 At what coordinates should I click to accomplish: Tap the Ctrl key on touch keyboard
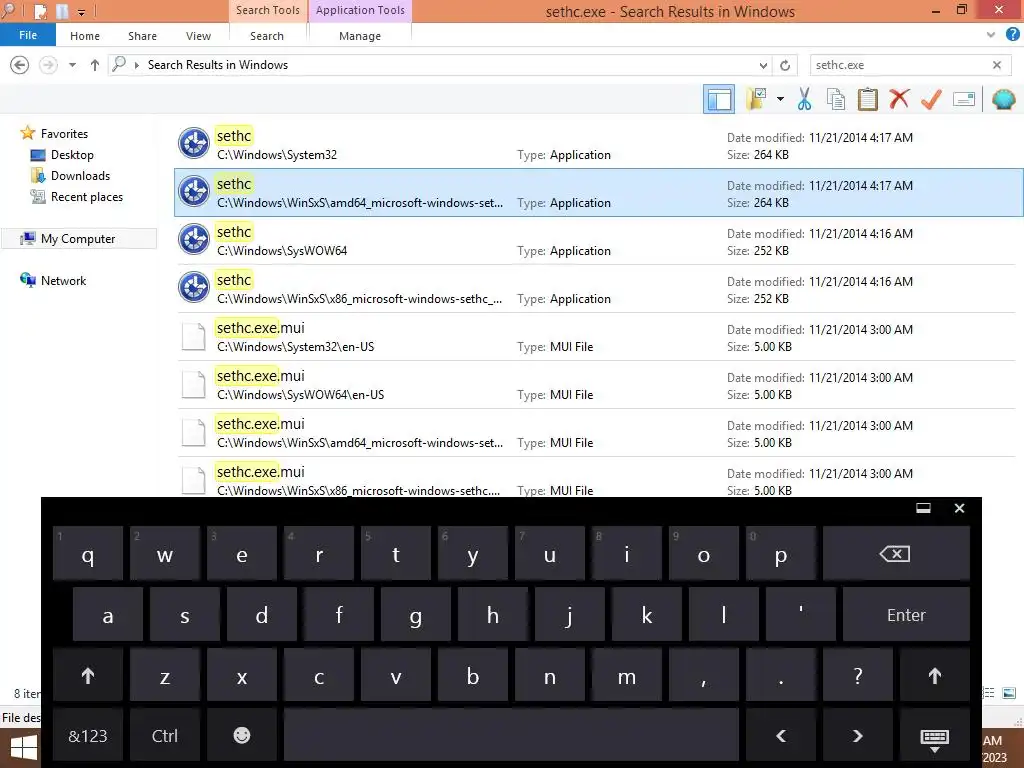click(165, 735)
